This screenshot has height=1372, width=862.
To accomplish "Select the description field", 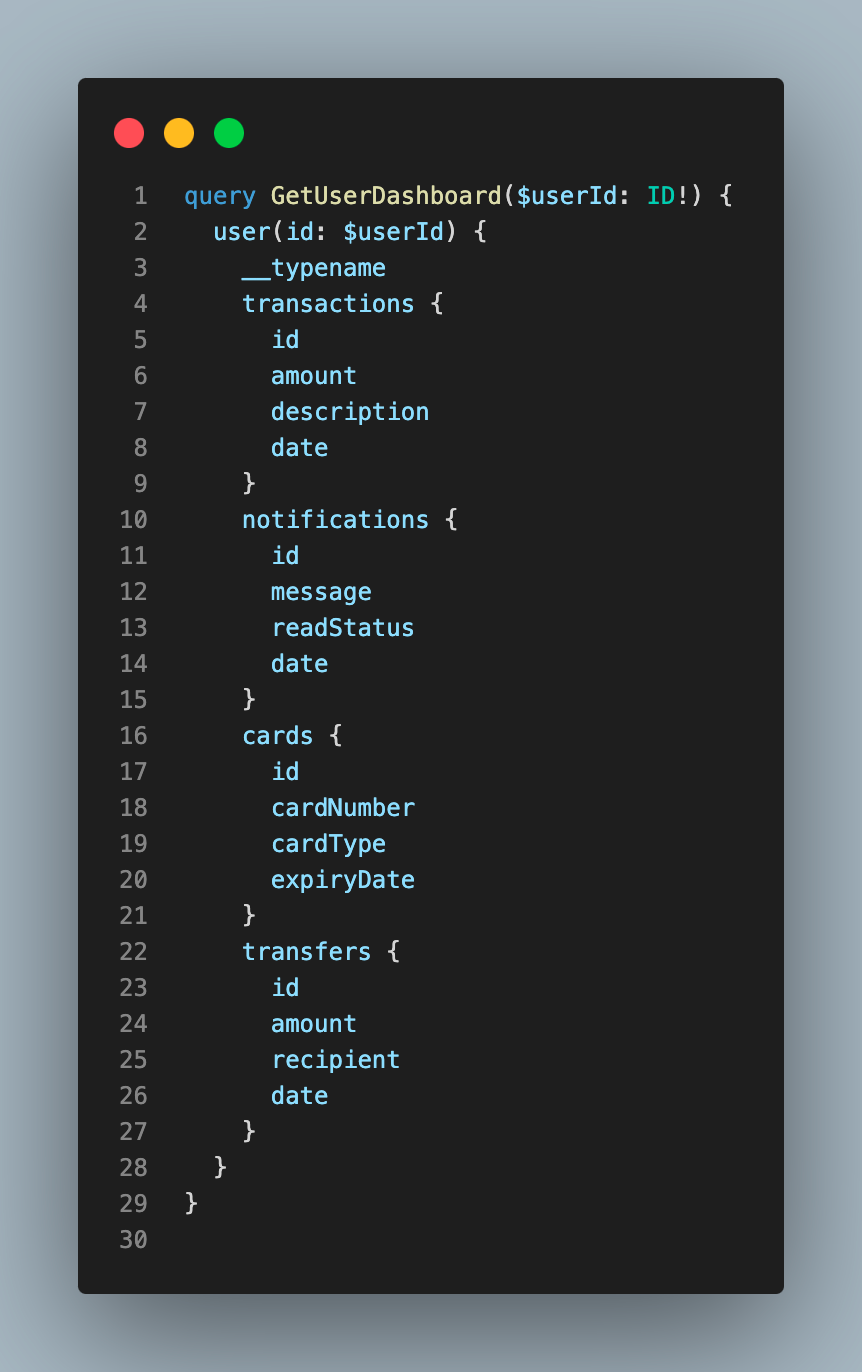I will point(350,412).
